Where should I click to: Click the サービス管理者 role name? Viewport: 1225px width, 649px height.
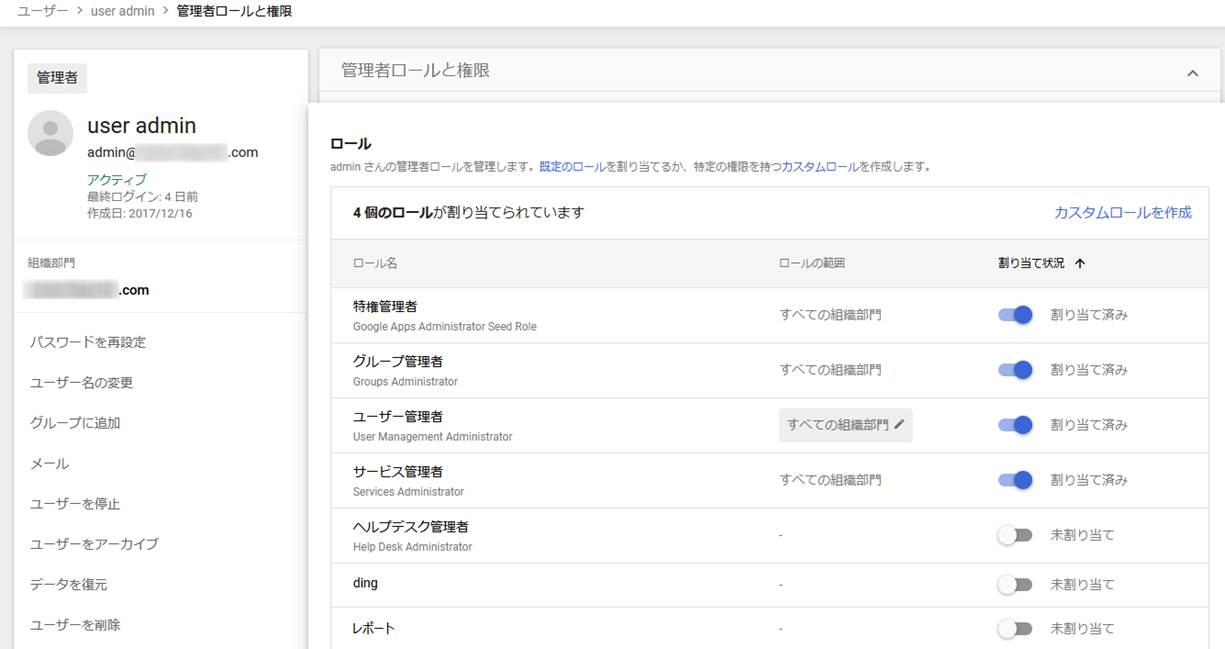398,471
